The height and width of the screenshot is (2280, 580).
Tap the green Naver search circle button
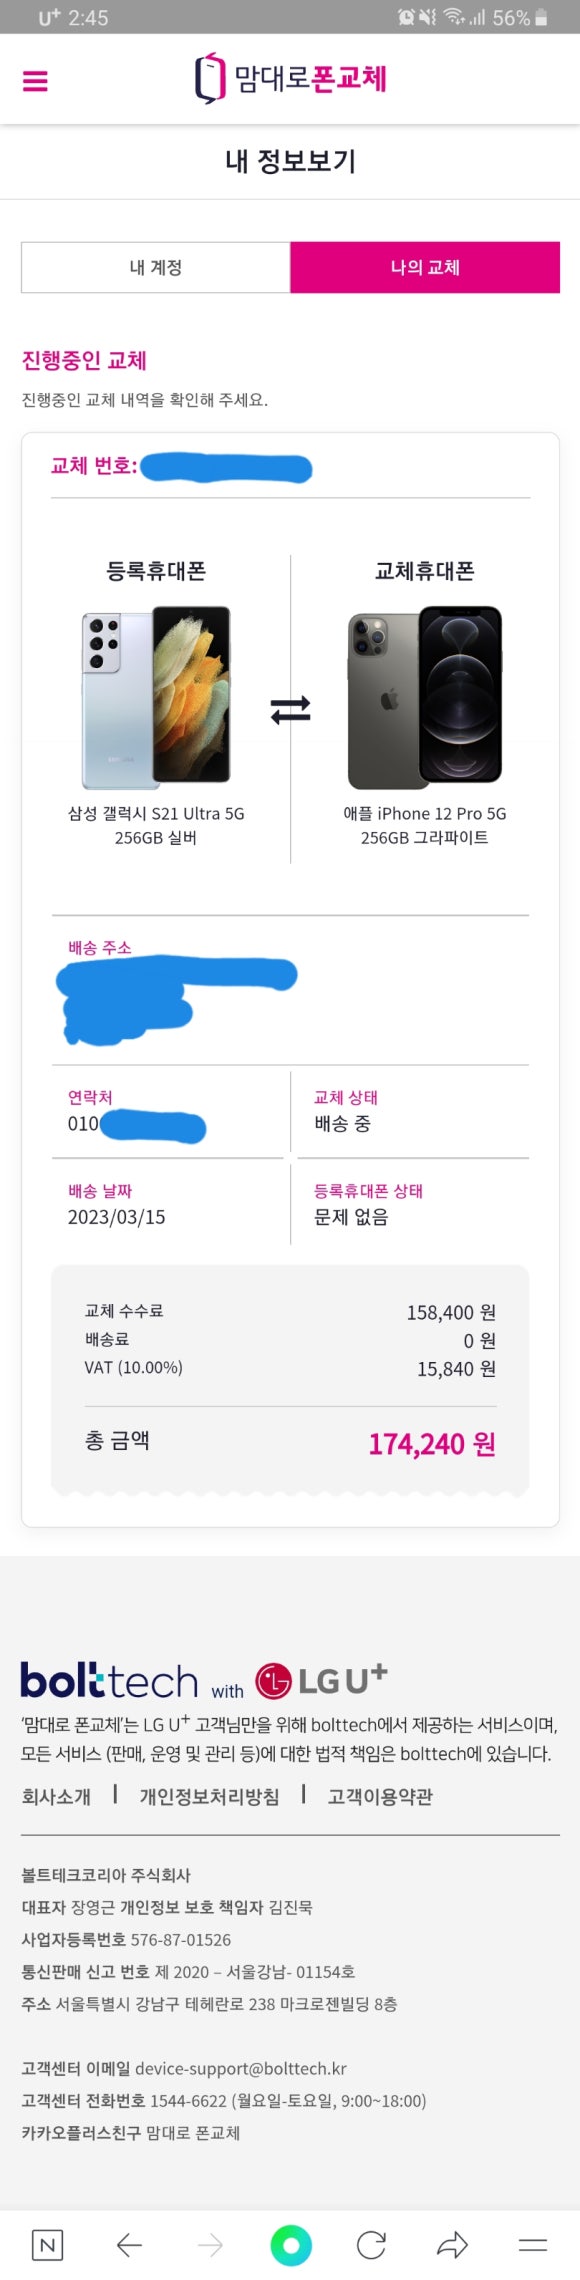point(291,2245)
